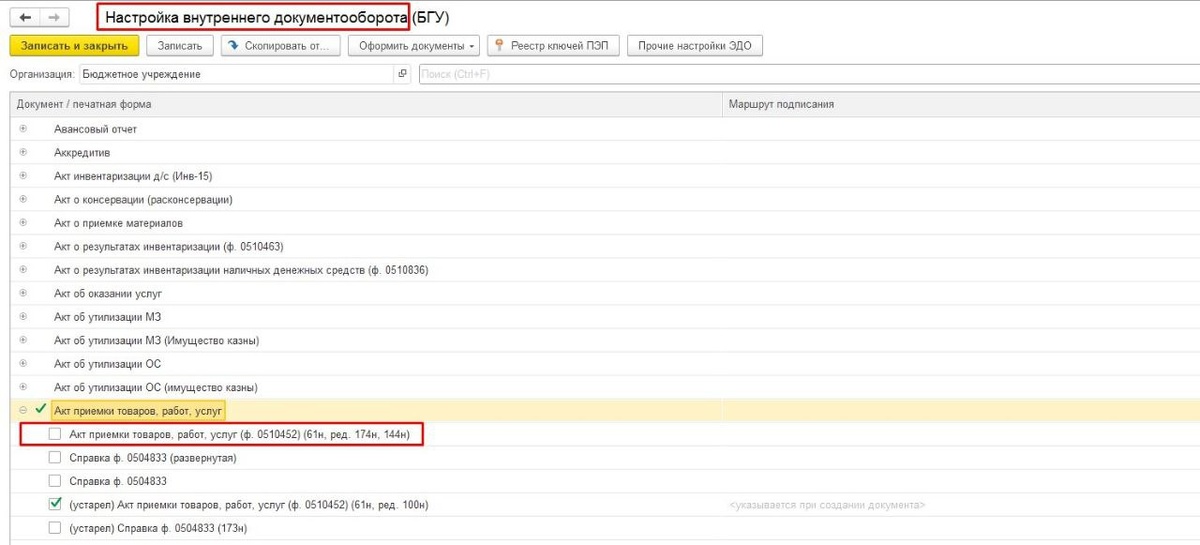This screenshot has width=1200, height=545.
Task: Expand Акт о результатах инвентаризации (ф. 0510463)
Action: pyautogui.click(x=23, y=246)
